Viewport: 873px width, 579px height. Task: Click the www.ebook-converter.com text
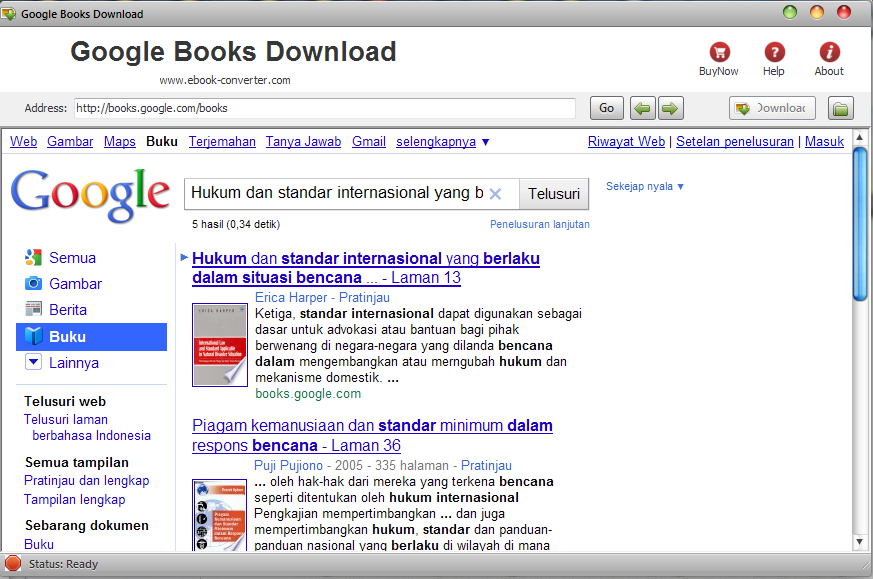[225, 80]
